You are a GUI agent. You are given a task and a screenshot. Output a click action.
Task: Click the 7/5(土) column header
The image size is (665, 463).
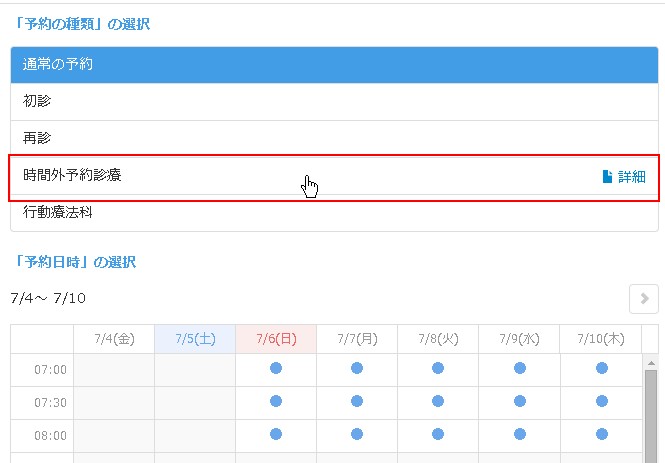coord(195,339)
